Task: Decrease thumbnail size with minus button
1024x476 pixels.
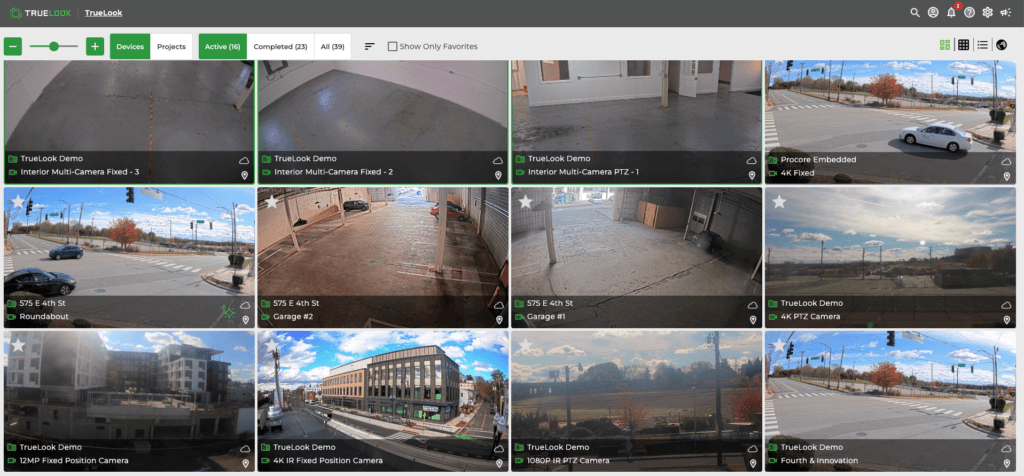Action: [x=13, y=46]
